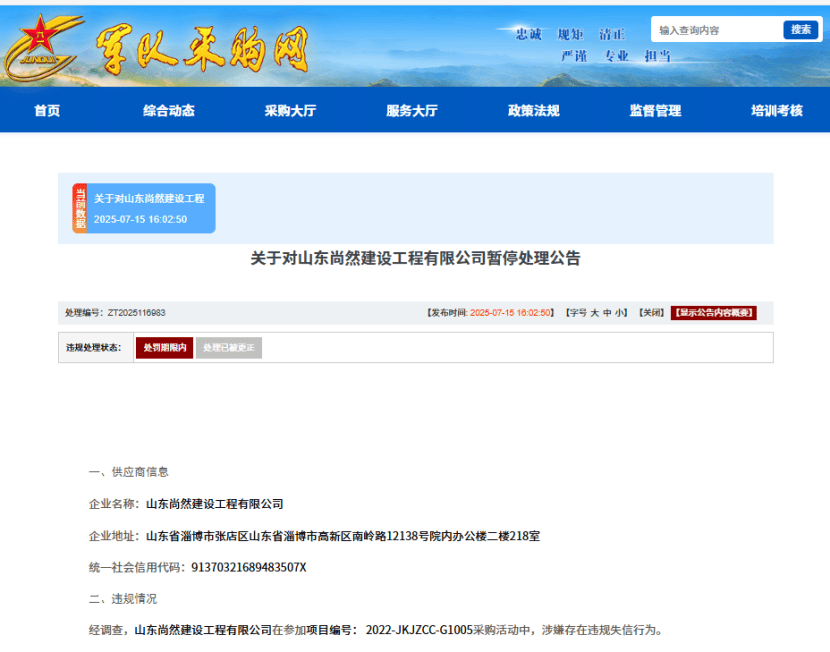Click 显示公告内容概要 red button

point(714,313)
